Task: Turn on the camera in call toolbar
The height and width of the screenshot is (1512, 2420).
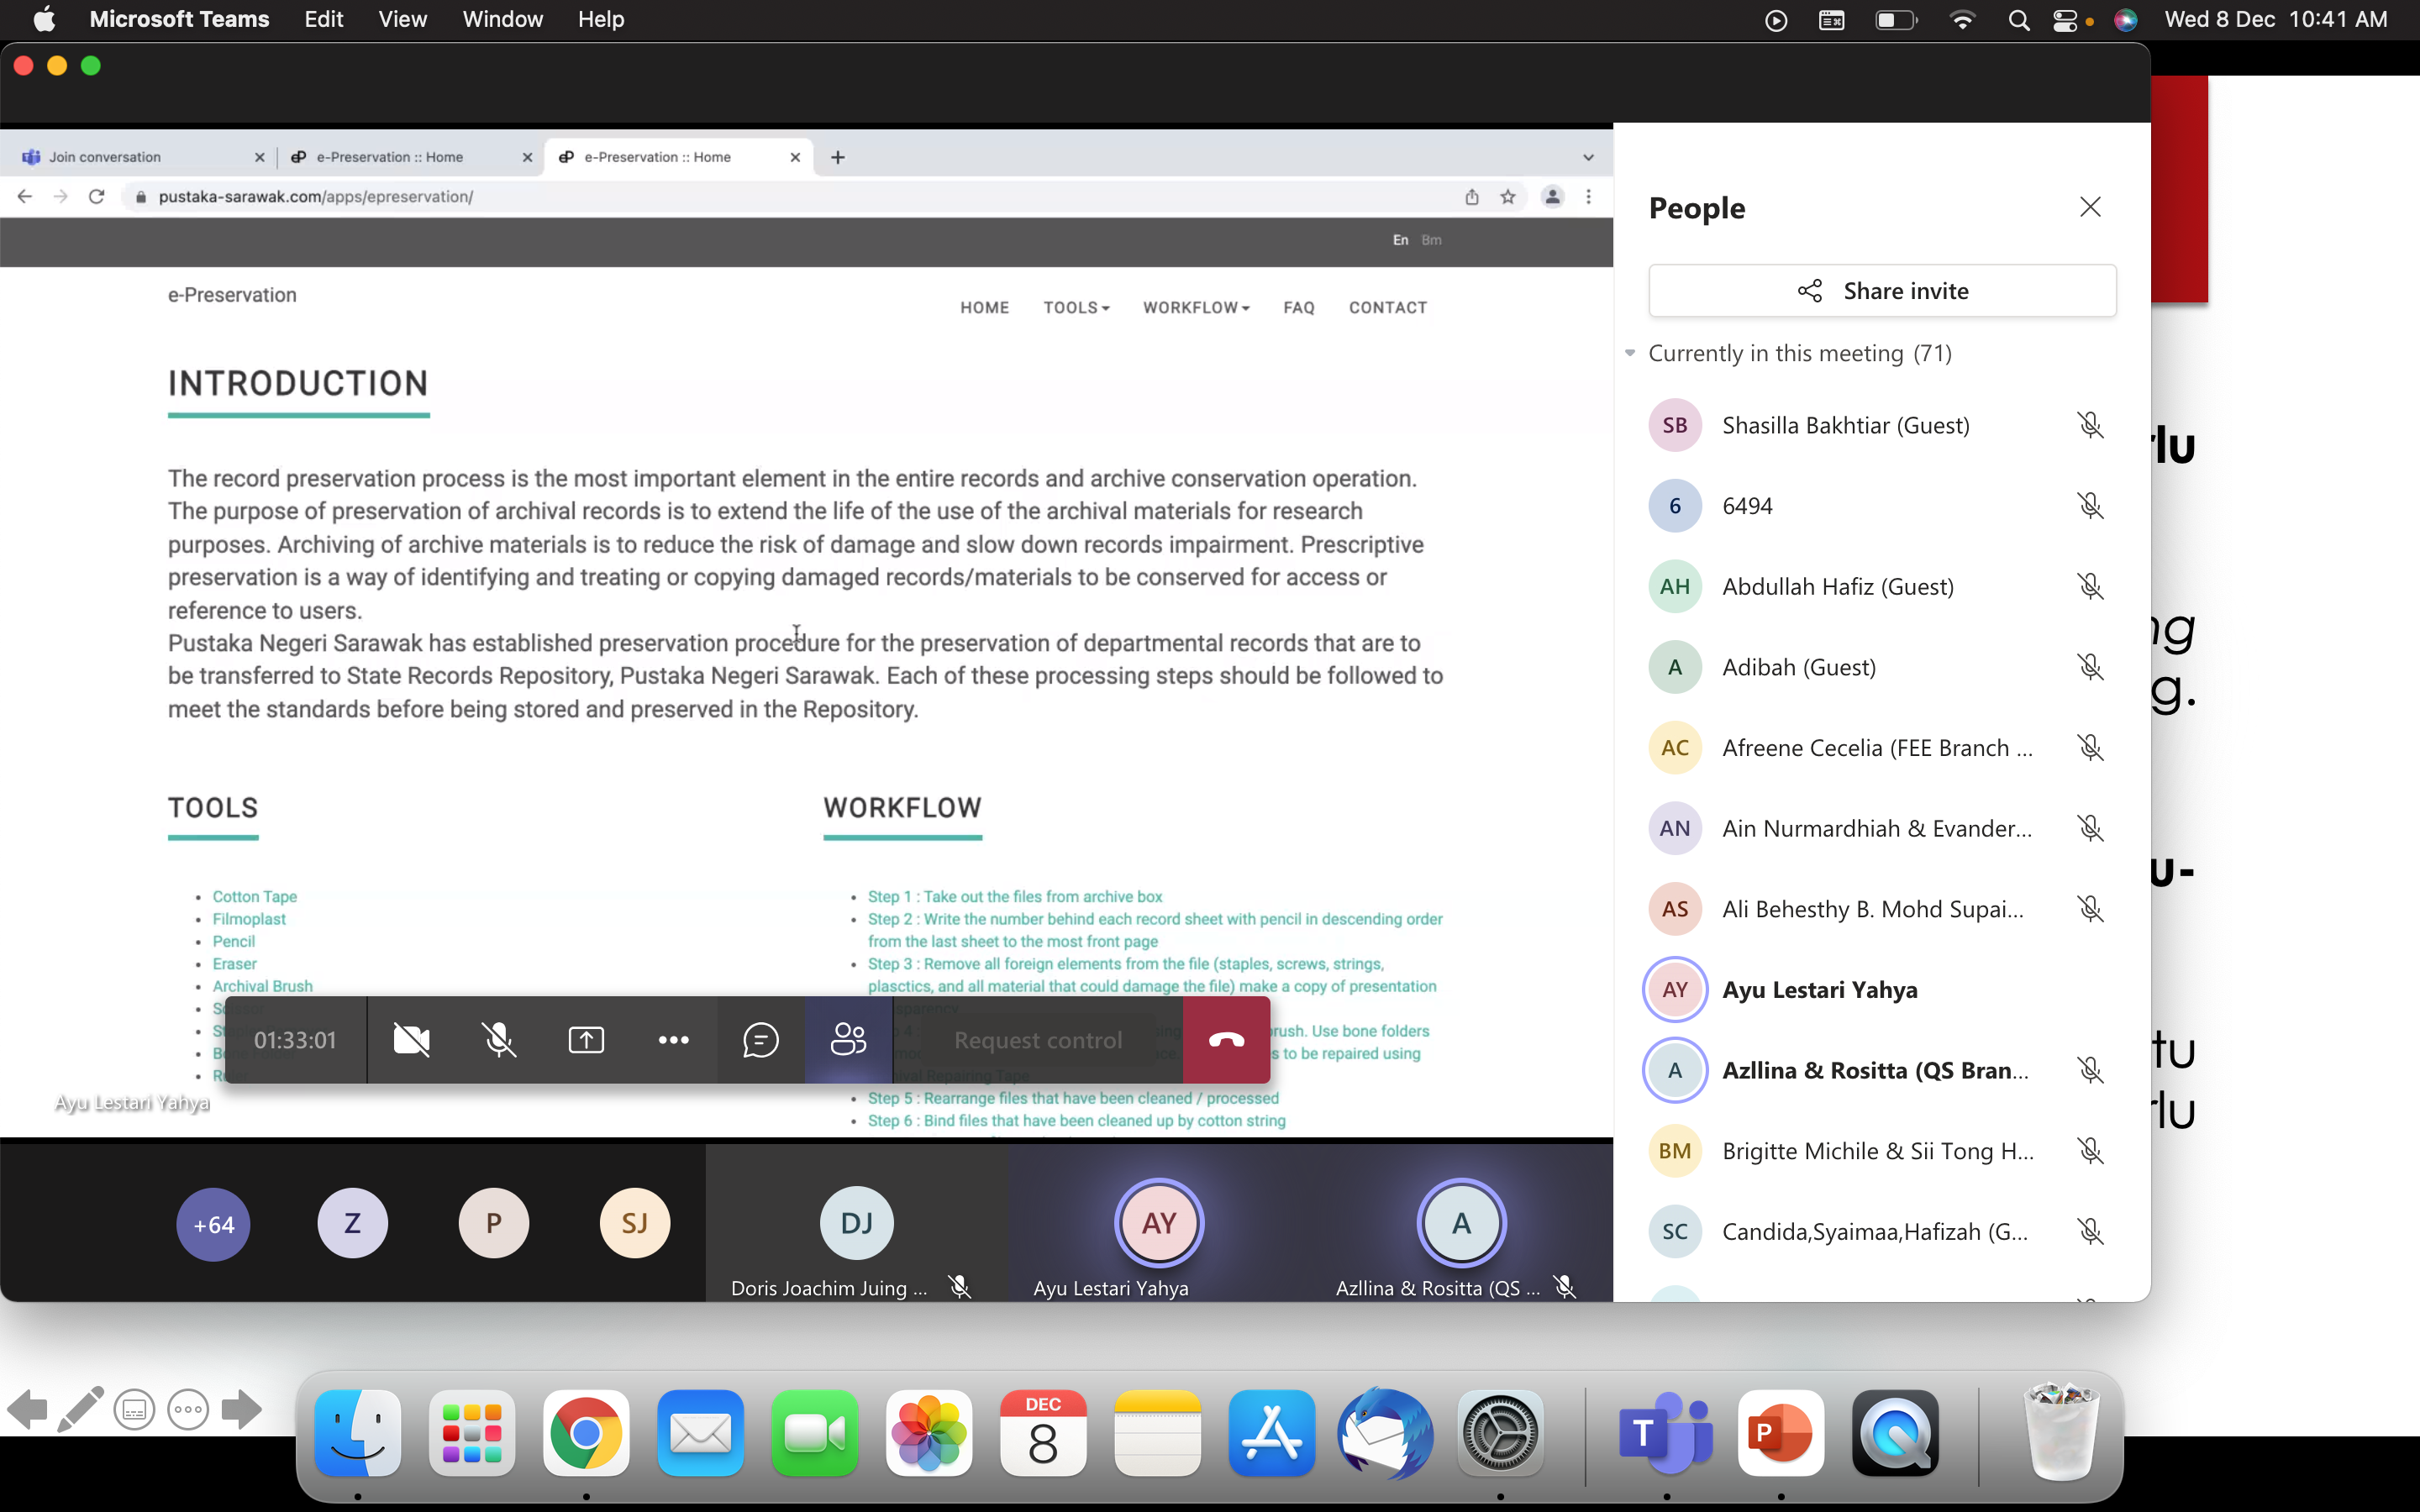Action: click(411, 1040)
